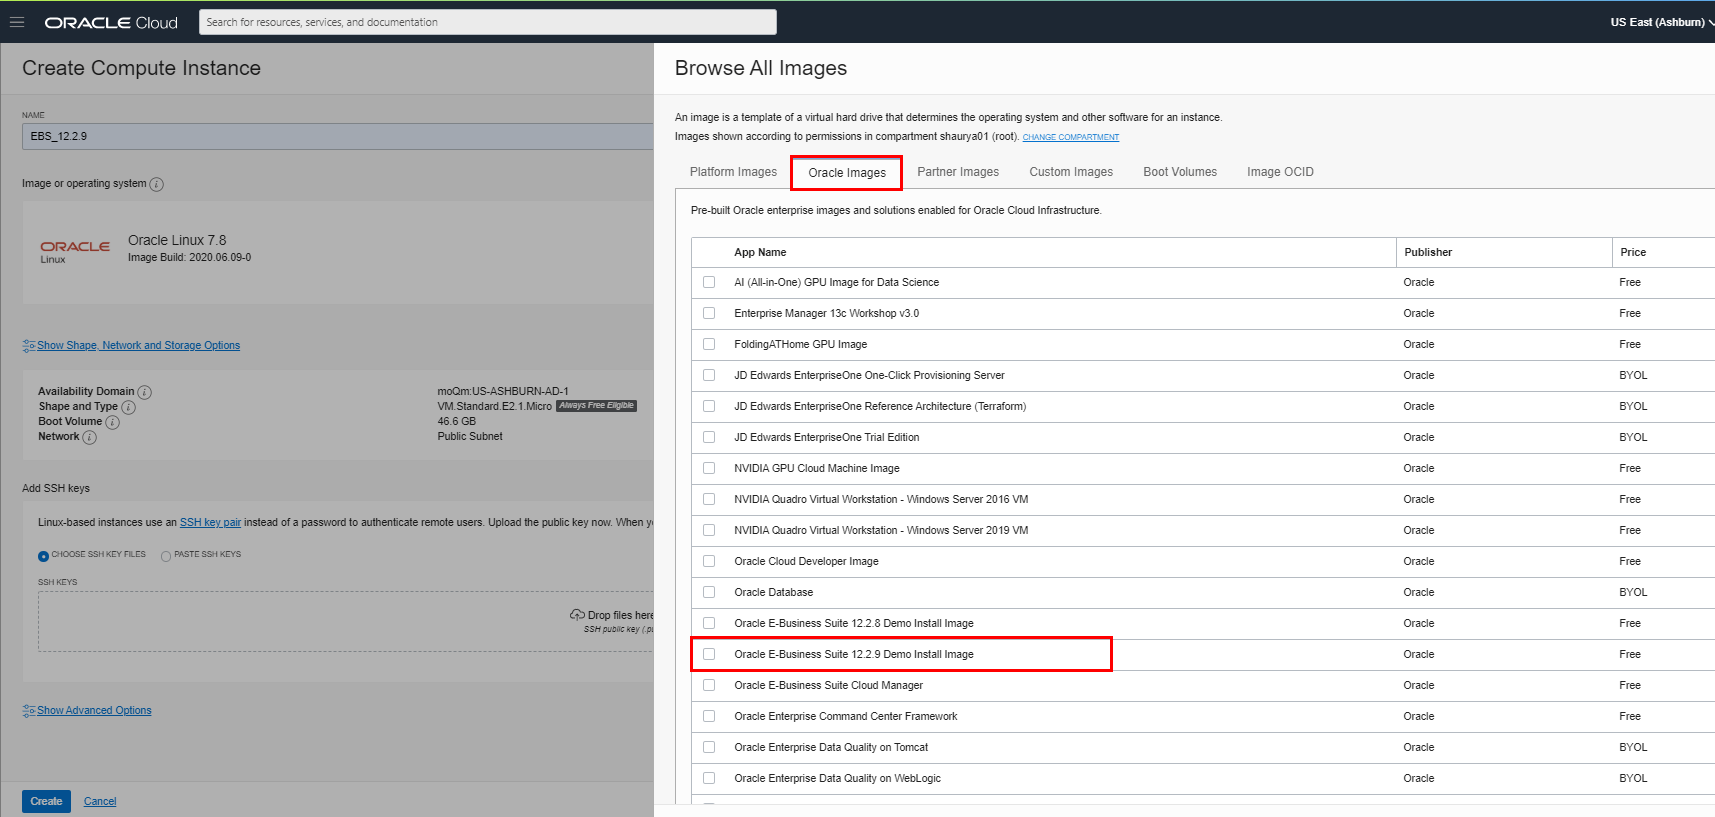
Task: Select Choose SSH Key Files radio button
Action: 43,556
